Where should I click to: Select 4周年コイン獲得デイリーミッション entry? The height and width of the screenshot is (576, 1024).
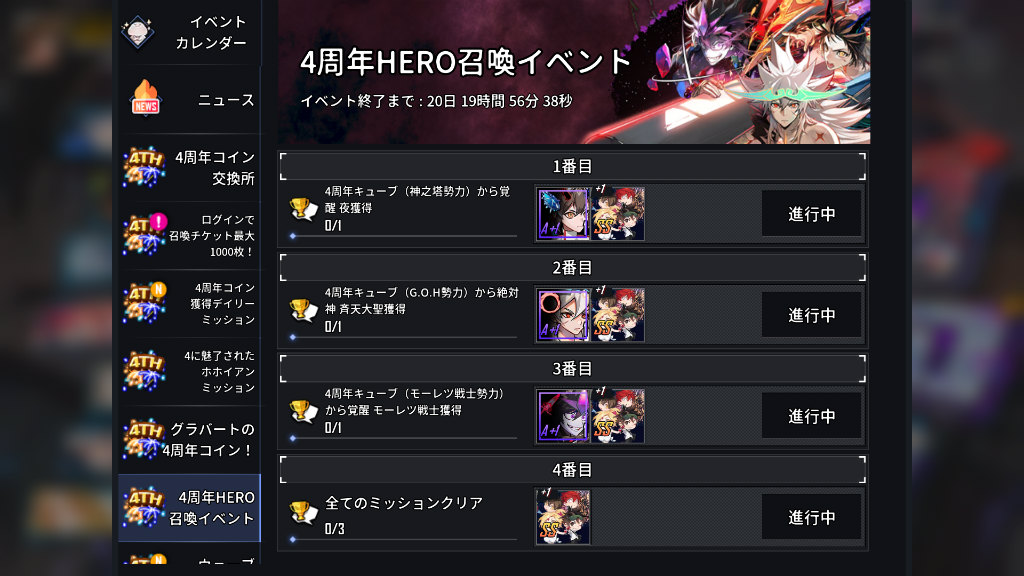point(189,304)
